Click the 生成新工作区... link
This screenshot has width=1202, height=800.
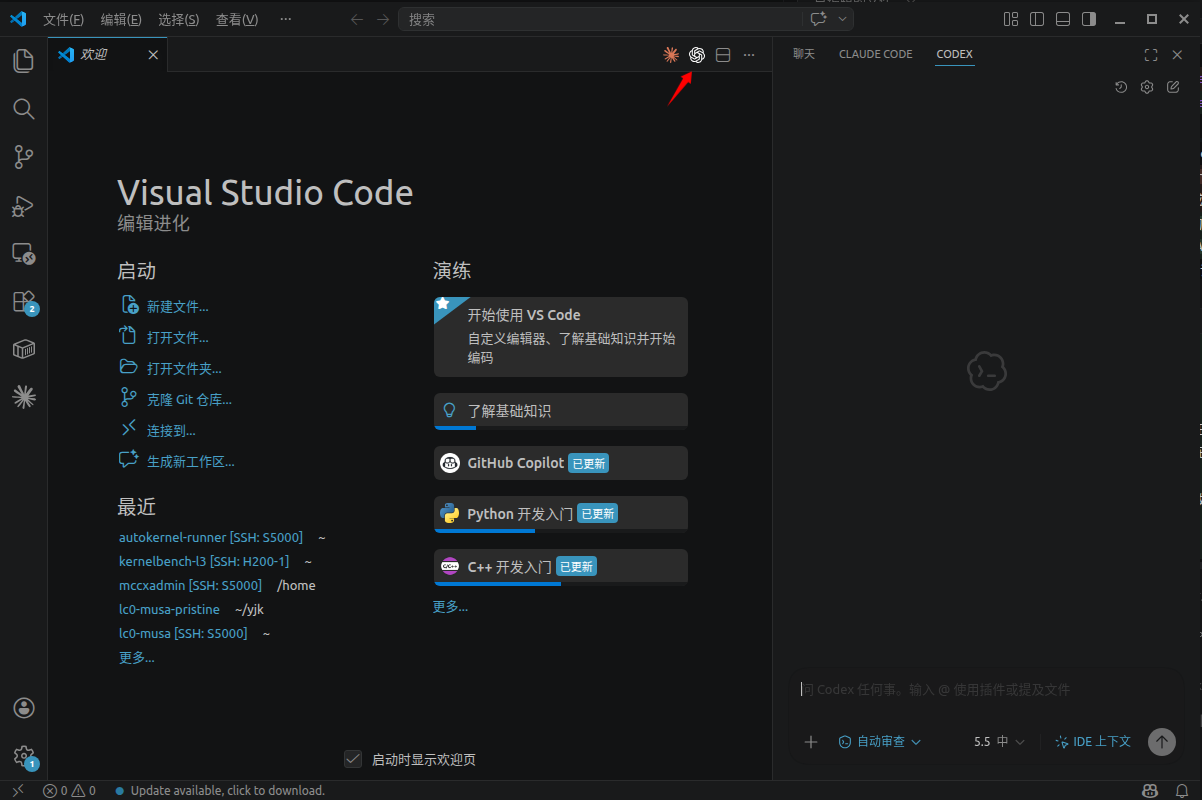(191, 462)
